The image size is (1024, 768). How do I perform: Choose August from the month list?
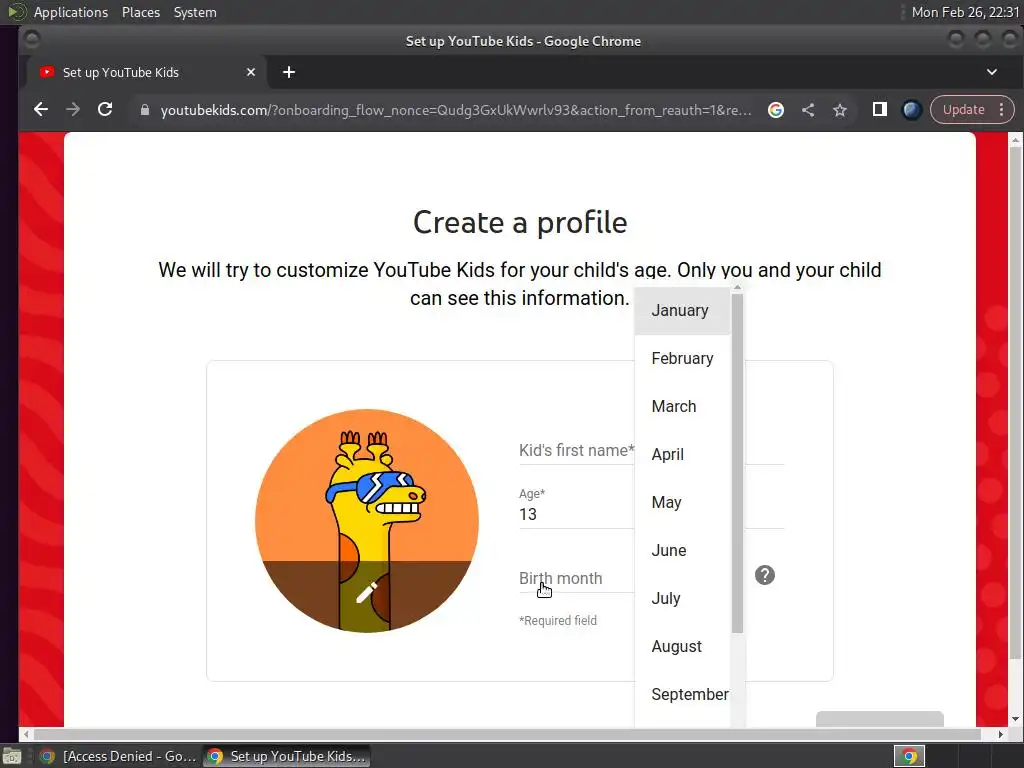point(682,647)
